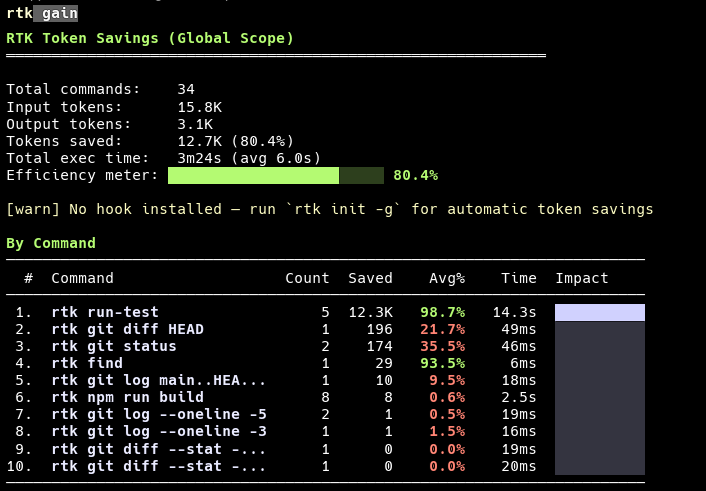Image resolution: width=706 pixels, height=491 pixels.
Task: Click the 21.7% average value
Action: click(x=443, y=329)
